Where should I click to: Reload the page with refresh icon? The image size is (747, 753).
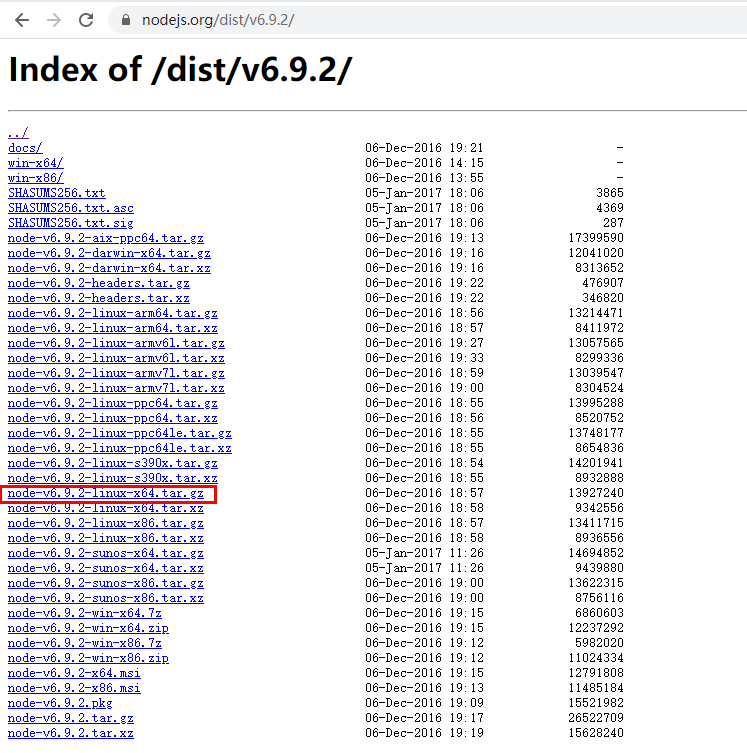point(86,20)
